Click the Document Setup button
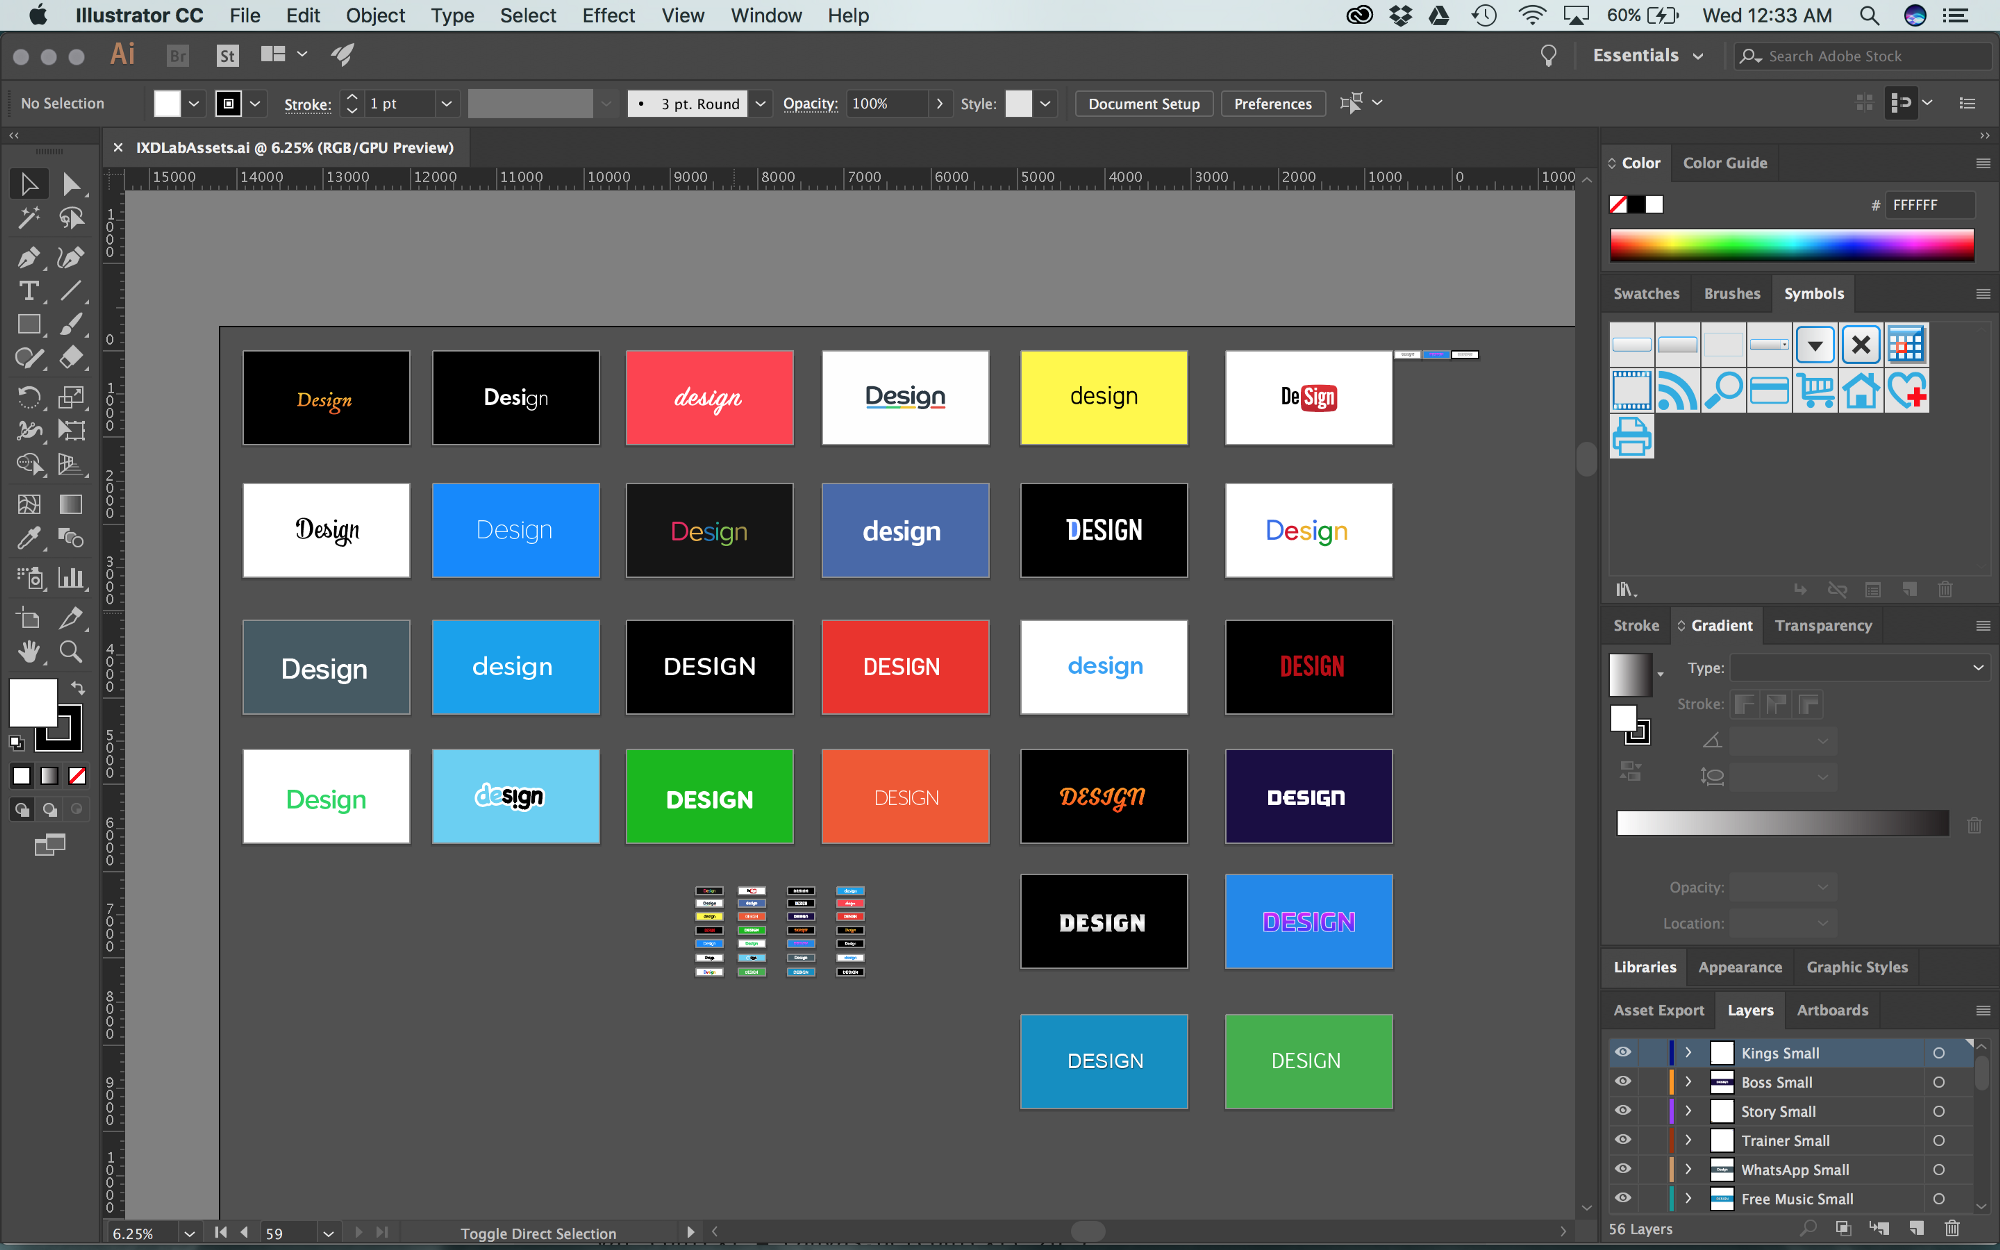 pos(1144,104)
